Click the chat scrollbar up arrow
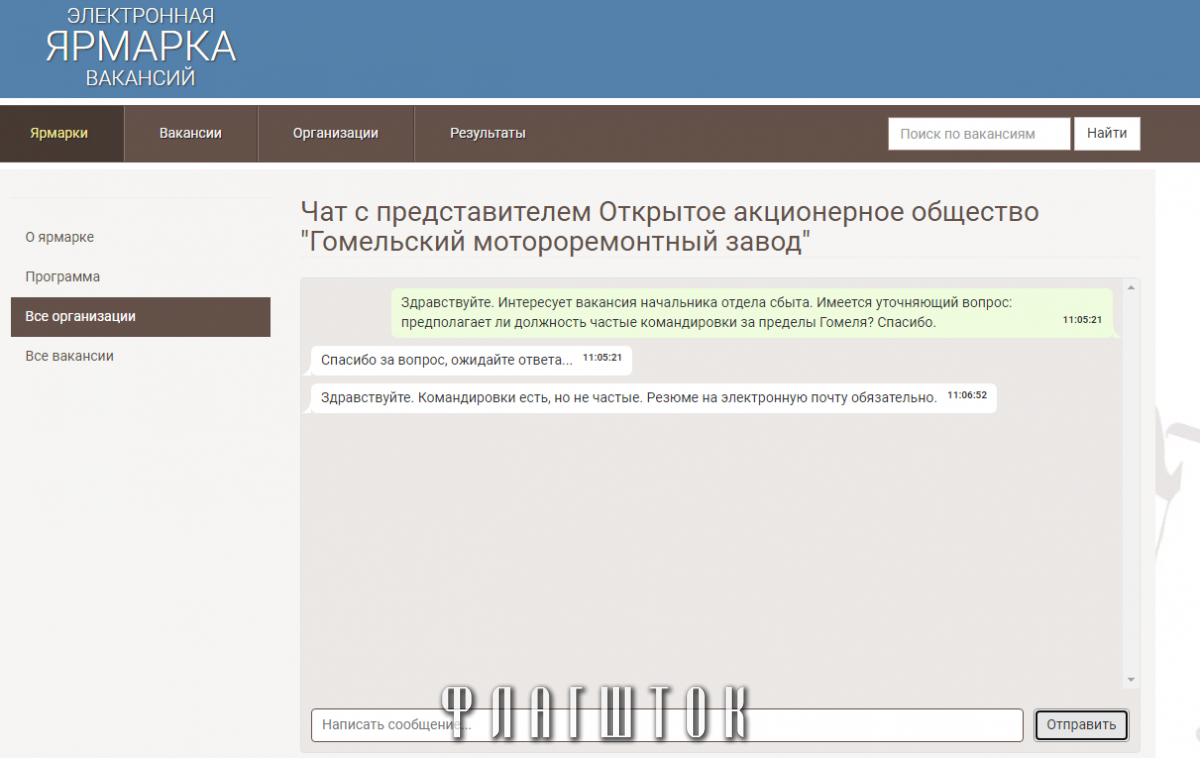The height and width of the screenshot is (758, 1200). (x=1131, y=287)
